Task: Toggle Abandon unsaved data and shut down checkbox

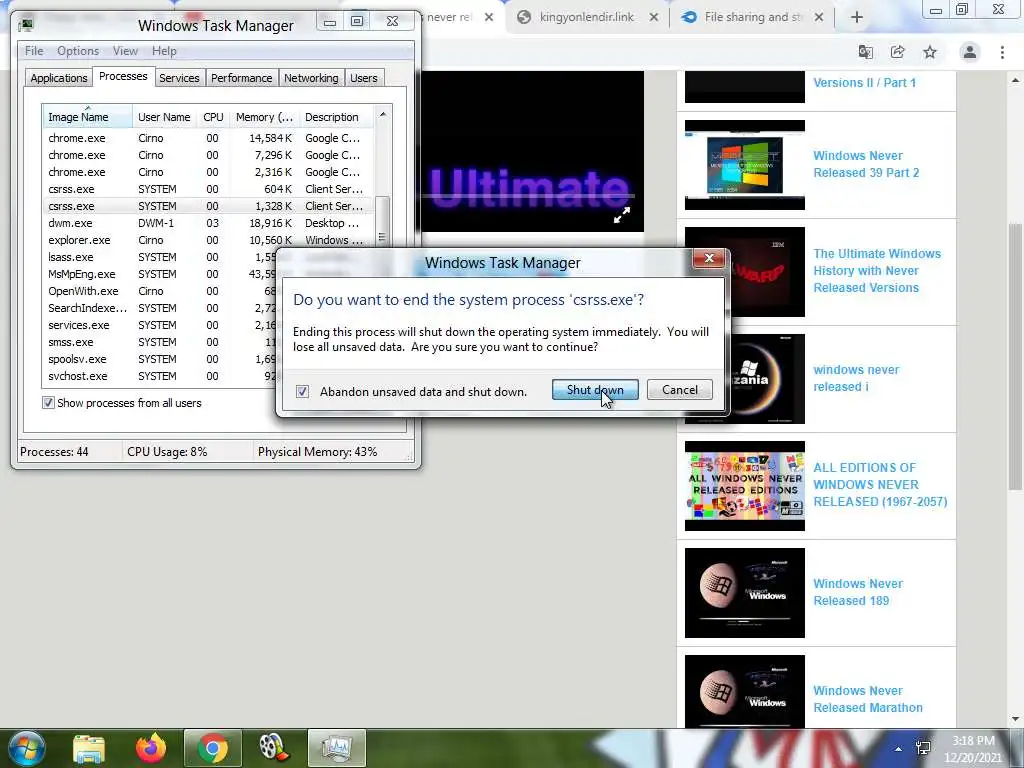Action: [302, 391]
